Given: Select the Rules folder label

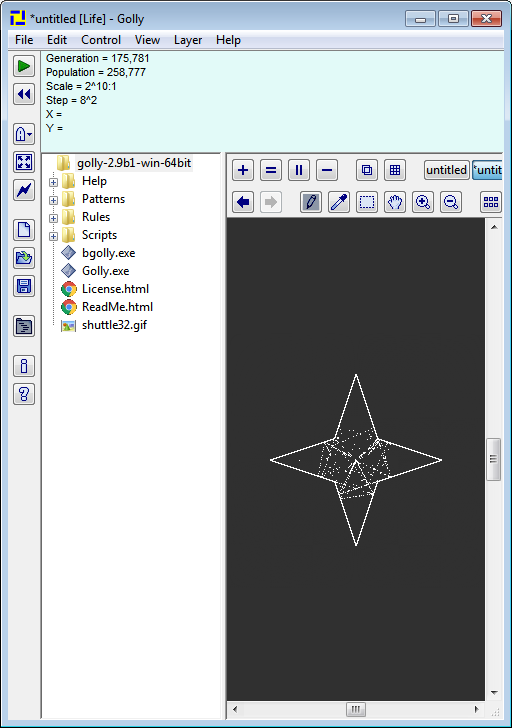Looking at the screenshot, I should [96, 217].
